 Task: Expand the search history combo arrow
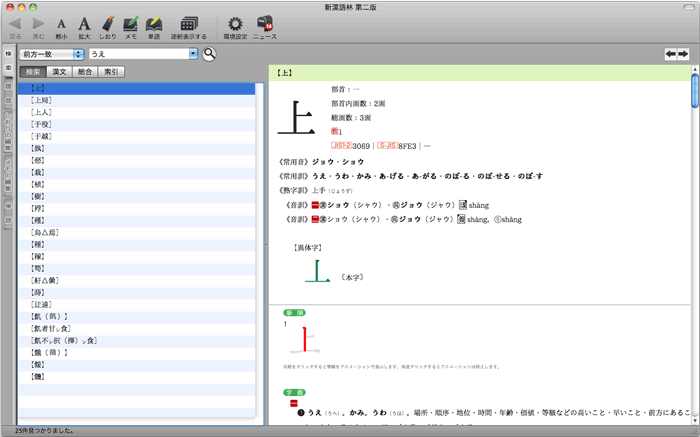pyautogui.click(x=193, y=54)
